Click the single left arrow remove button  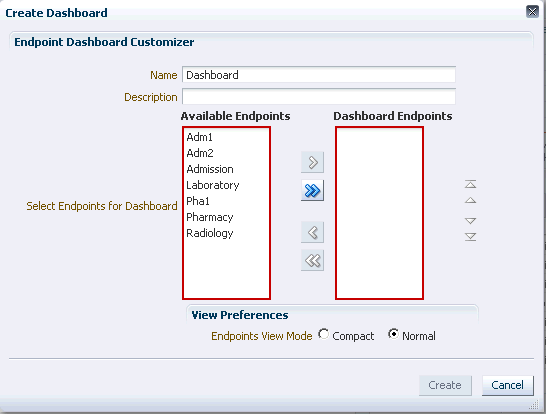pos(312,232)
